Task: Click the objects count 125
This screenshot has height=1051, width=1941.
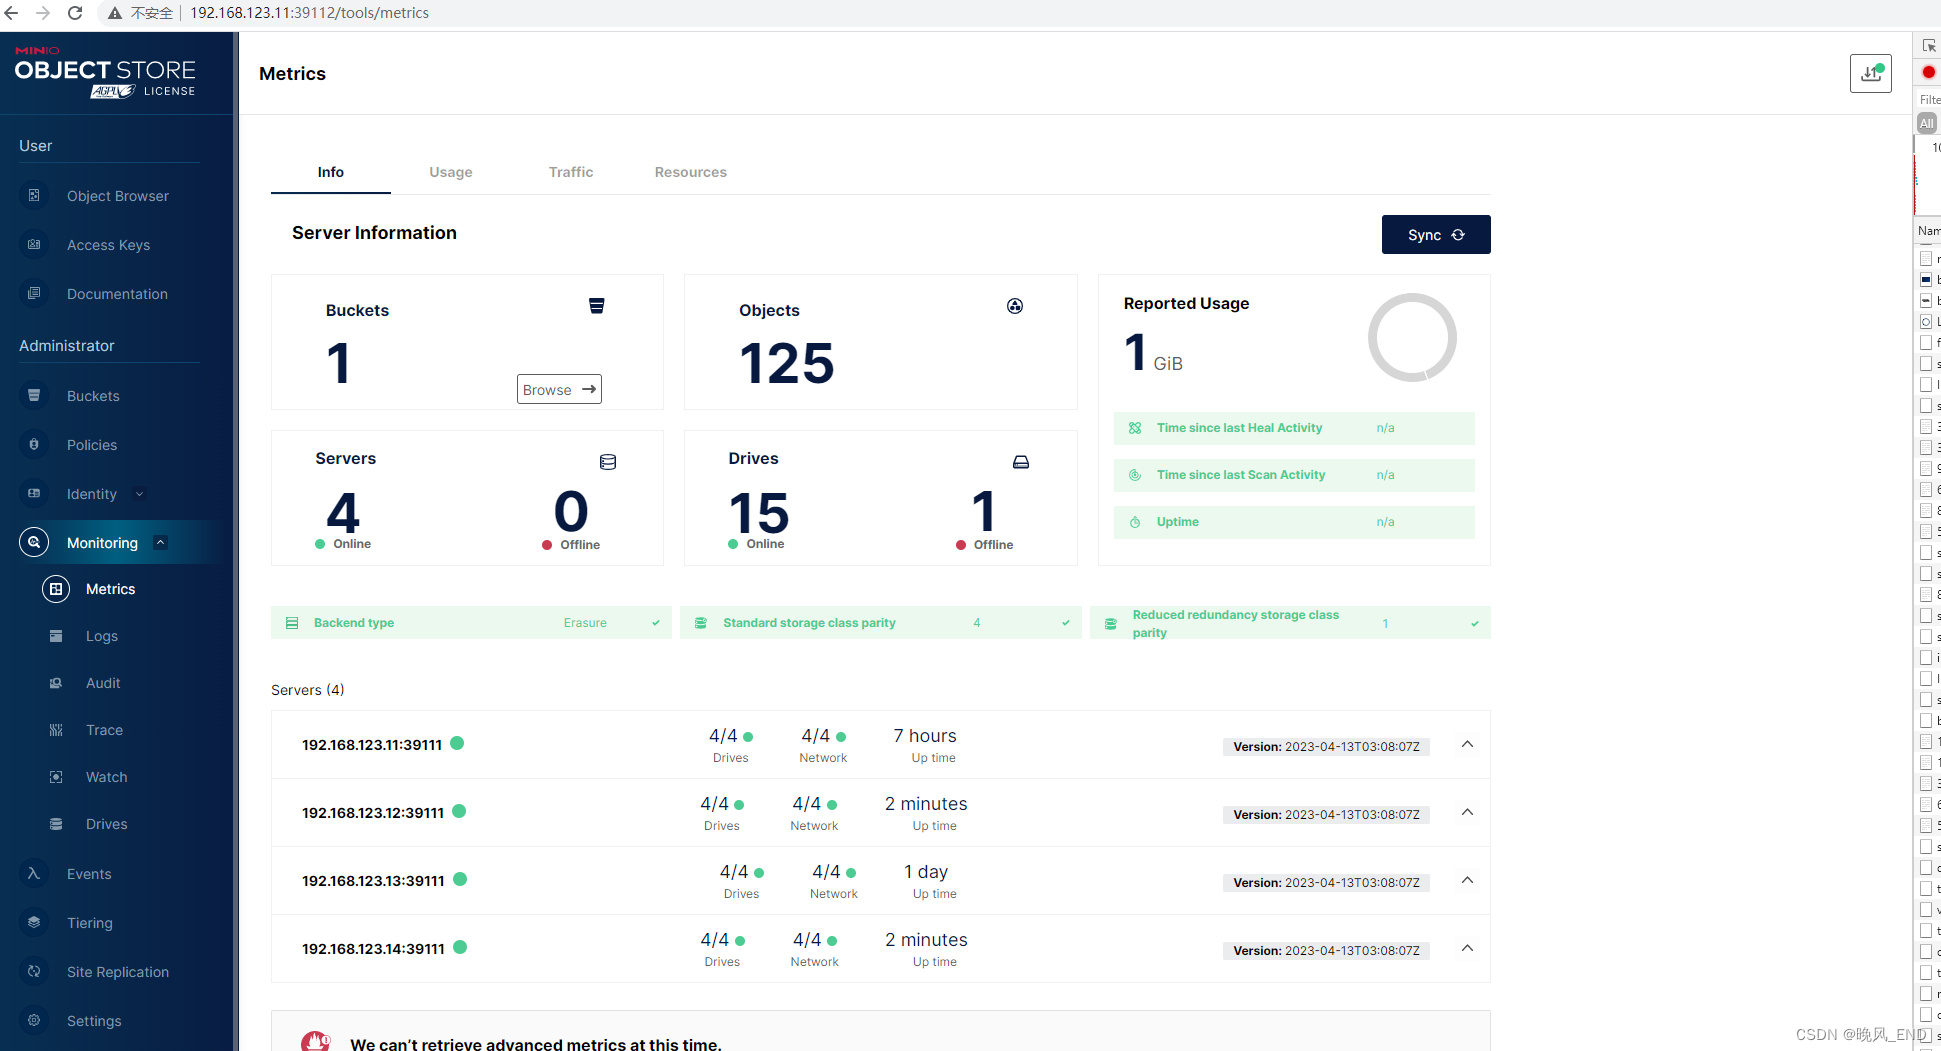Action: (787, 363)
